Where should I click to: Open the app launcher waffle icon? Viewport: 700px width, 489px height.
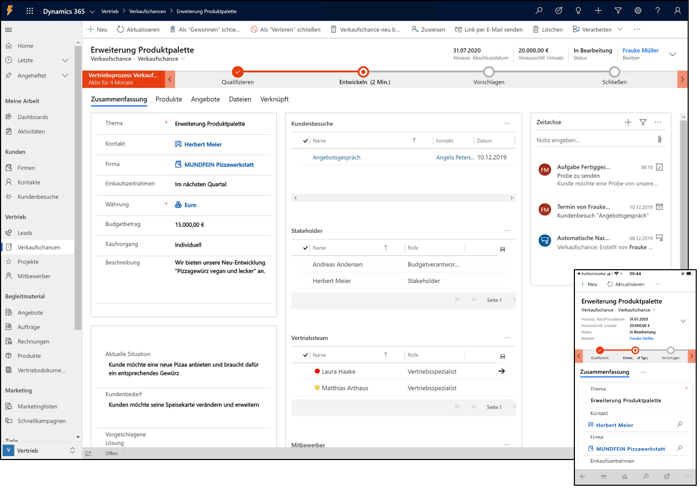click(30, 11)
